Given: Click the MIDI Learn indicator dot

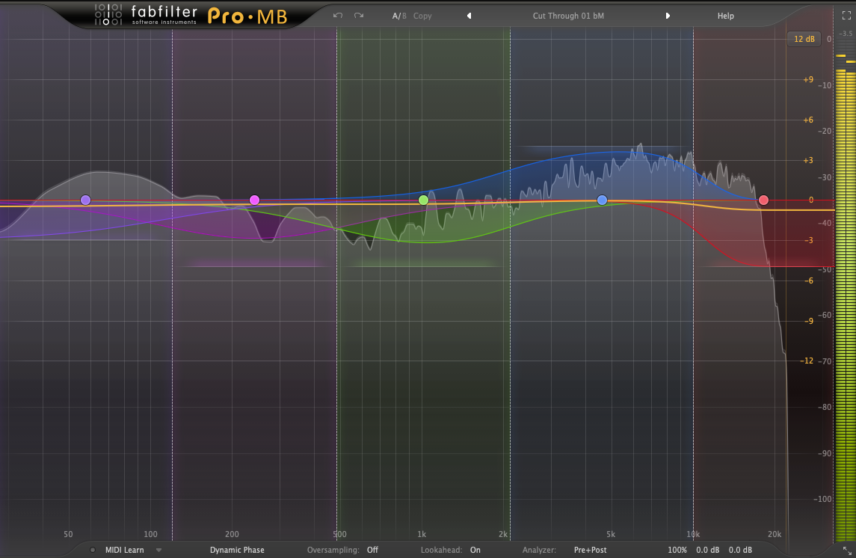Looking at the screenshot, I should (92, 550).
